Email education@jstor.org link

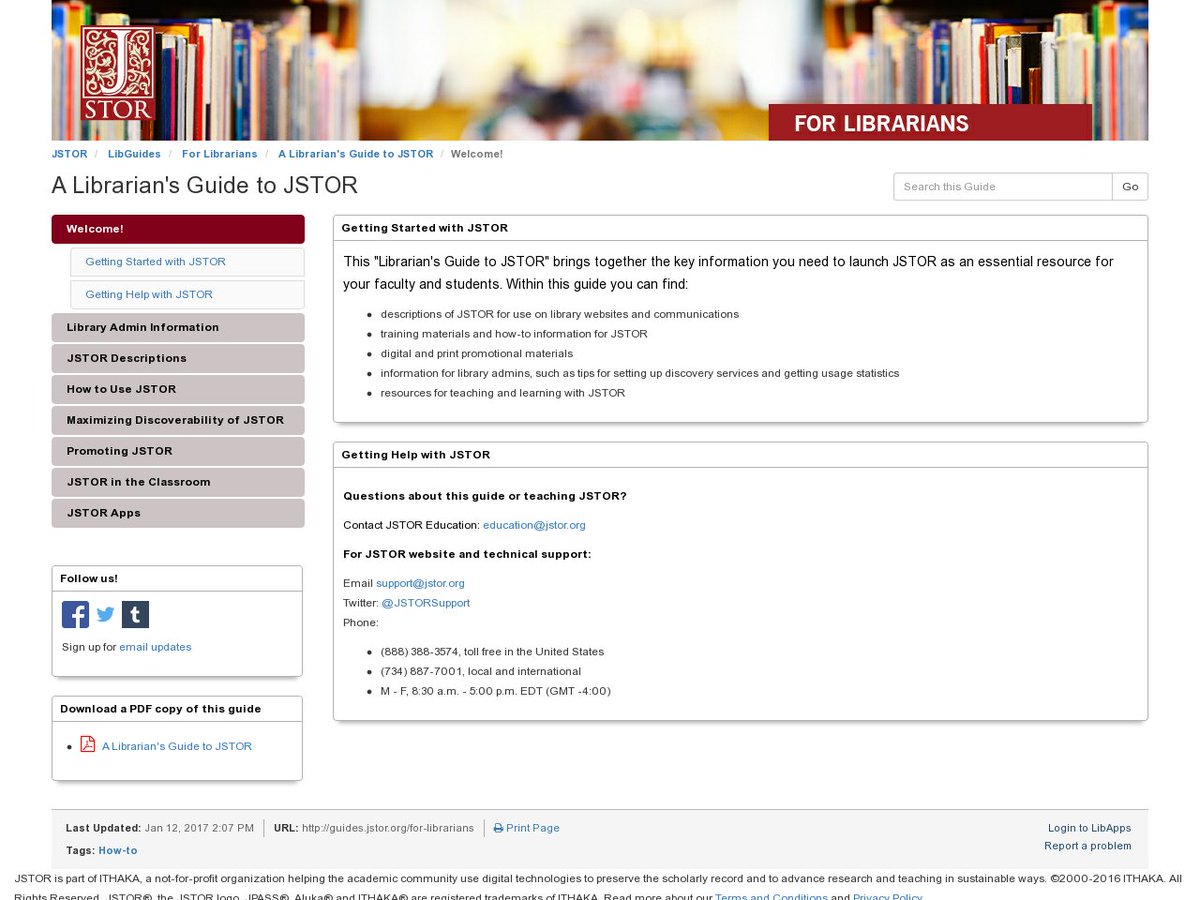click(x=534, y=525)
